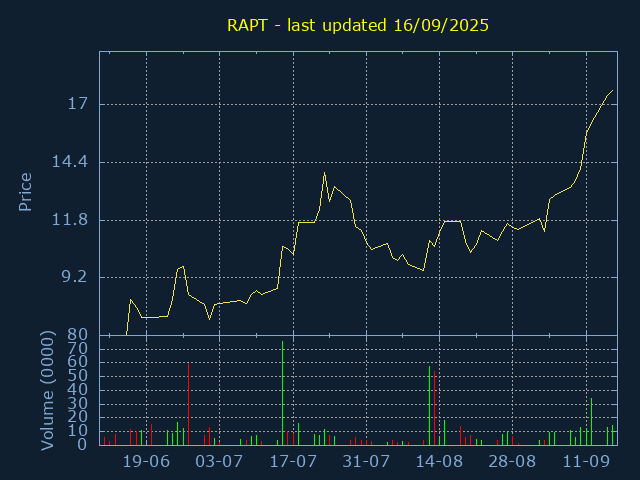The height and width of the screenshot is (480, 640).
Task: Click the date label 17-07
Action: click(x=293, y=462)
